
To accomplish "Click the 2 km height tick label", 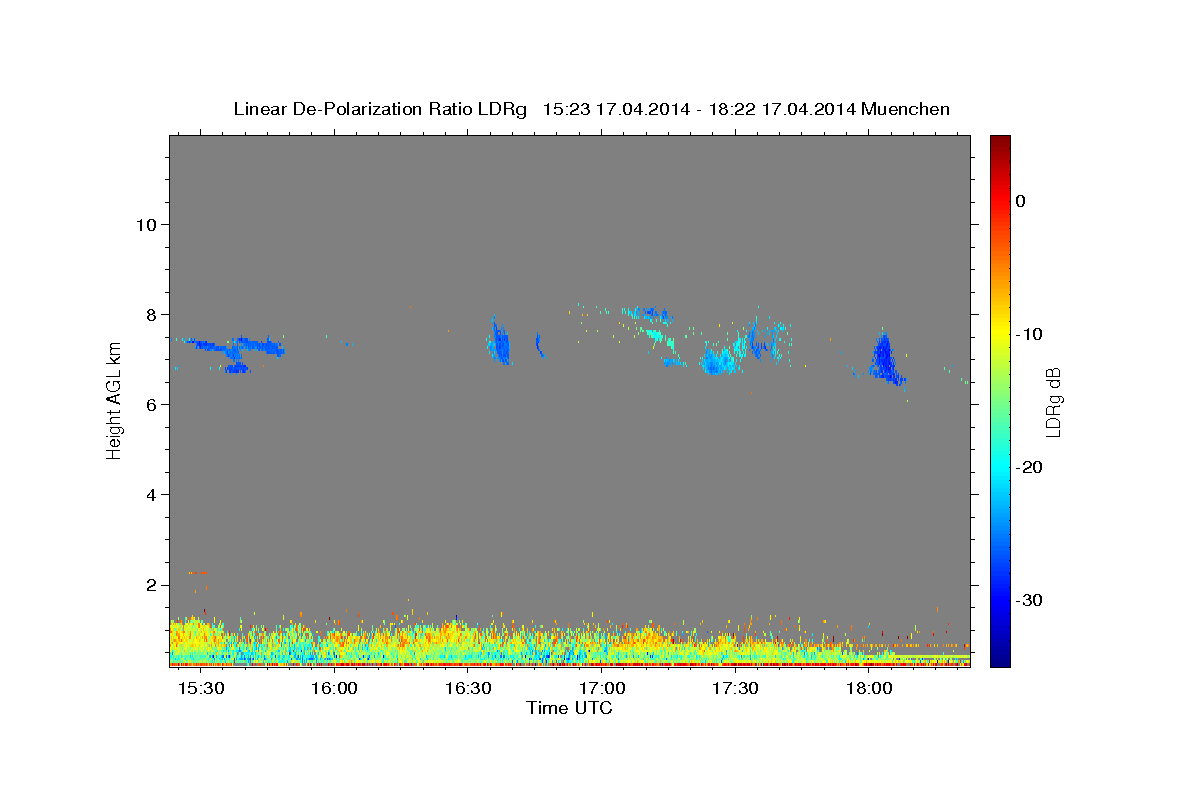I will pos(152,584).
